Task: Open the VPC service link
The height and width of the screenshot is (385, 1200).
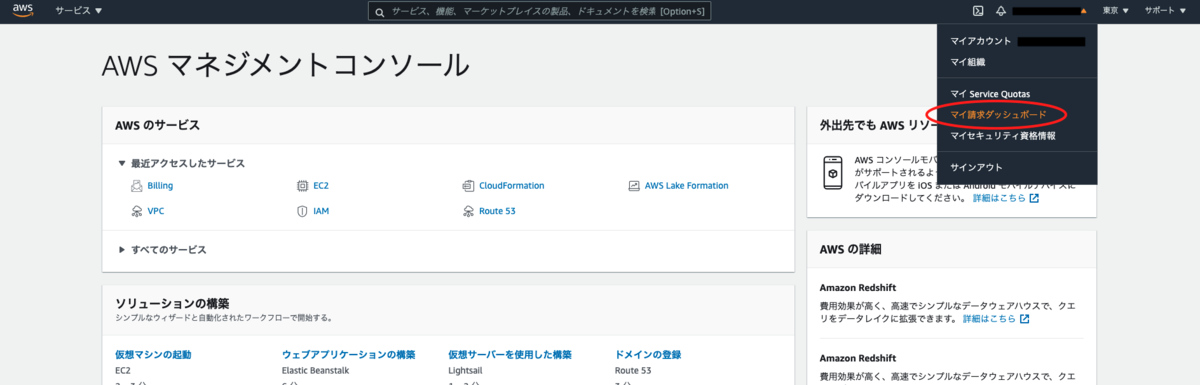Action: coord(156,211)
